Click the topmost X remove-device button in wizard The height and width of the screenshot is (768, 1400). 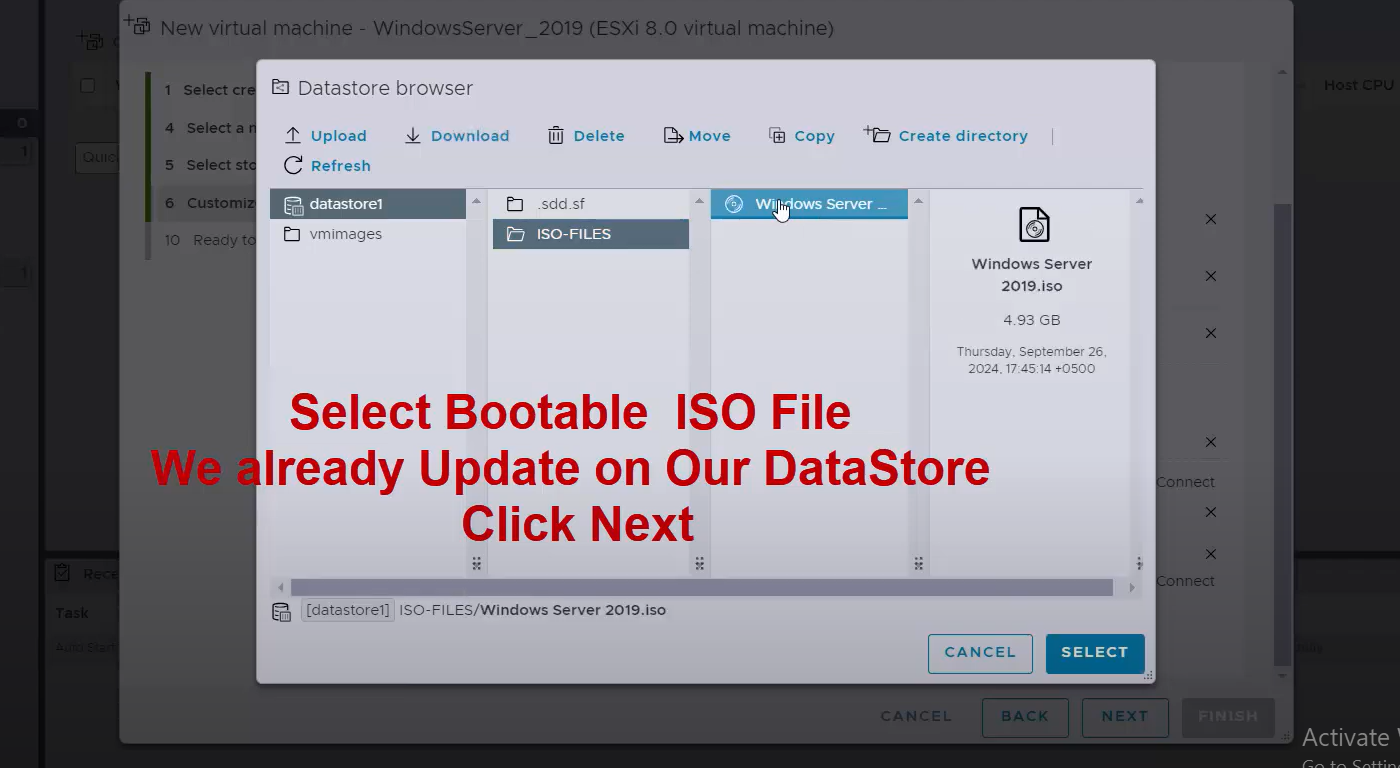(1211, 219)
